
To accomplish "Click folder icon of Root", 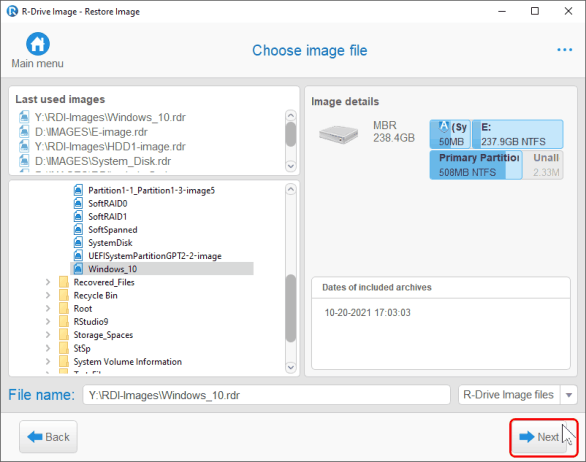I will [x=64, y=308].
